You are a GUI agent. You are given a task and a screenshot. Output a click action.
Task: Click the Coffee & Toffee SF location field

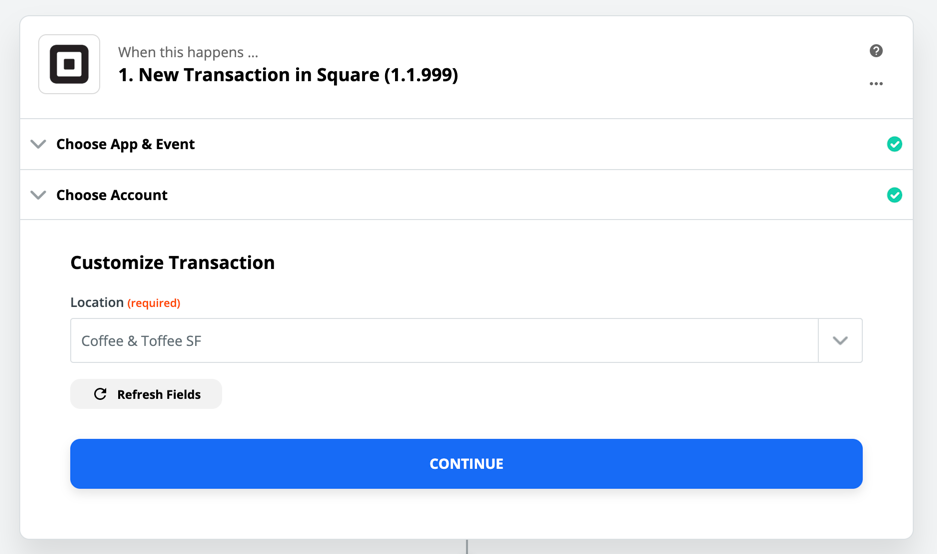(x=444, y=341)
